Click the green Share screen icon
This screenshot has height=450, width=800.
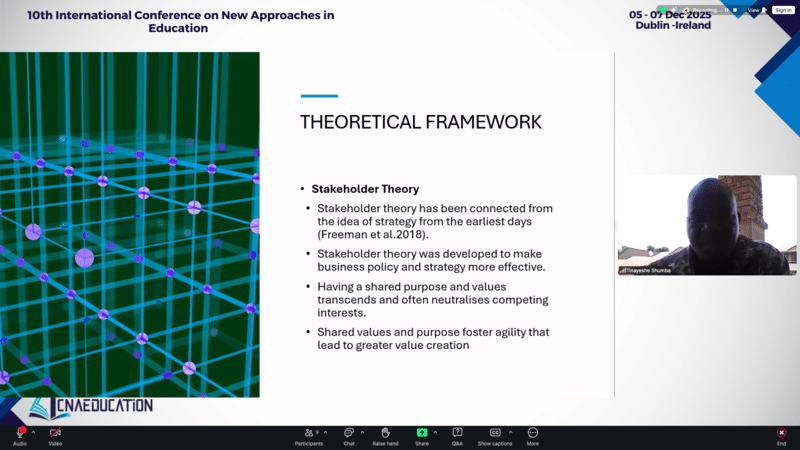click(x=422, y=433)
